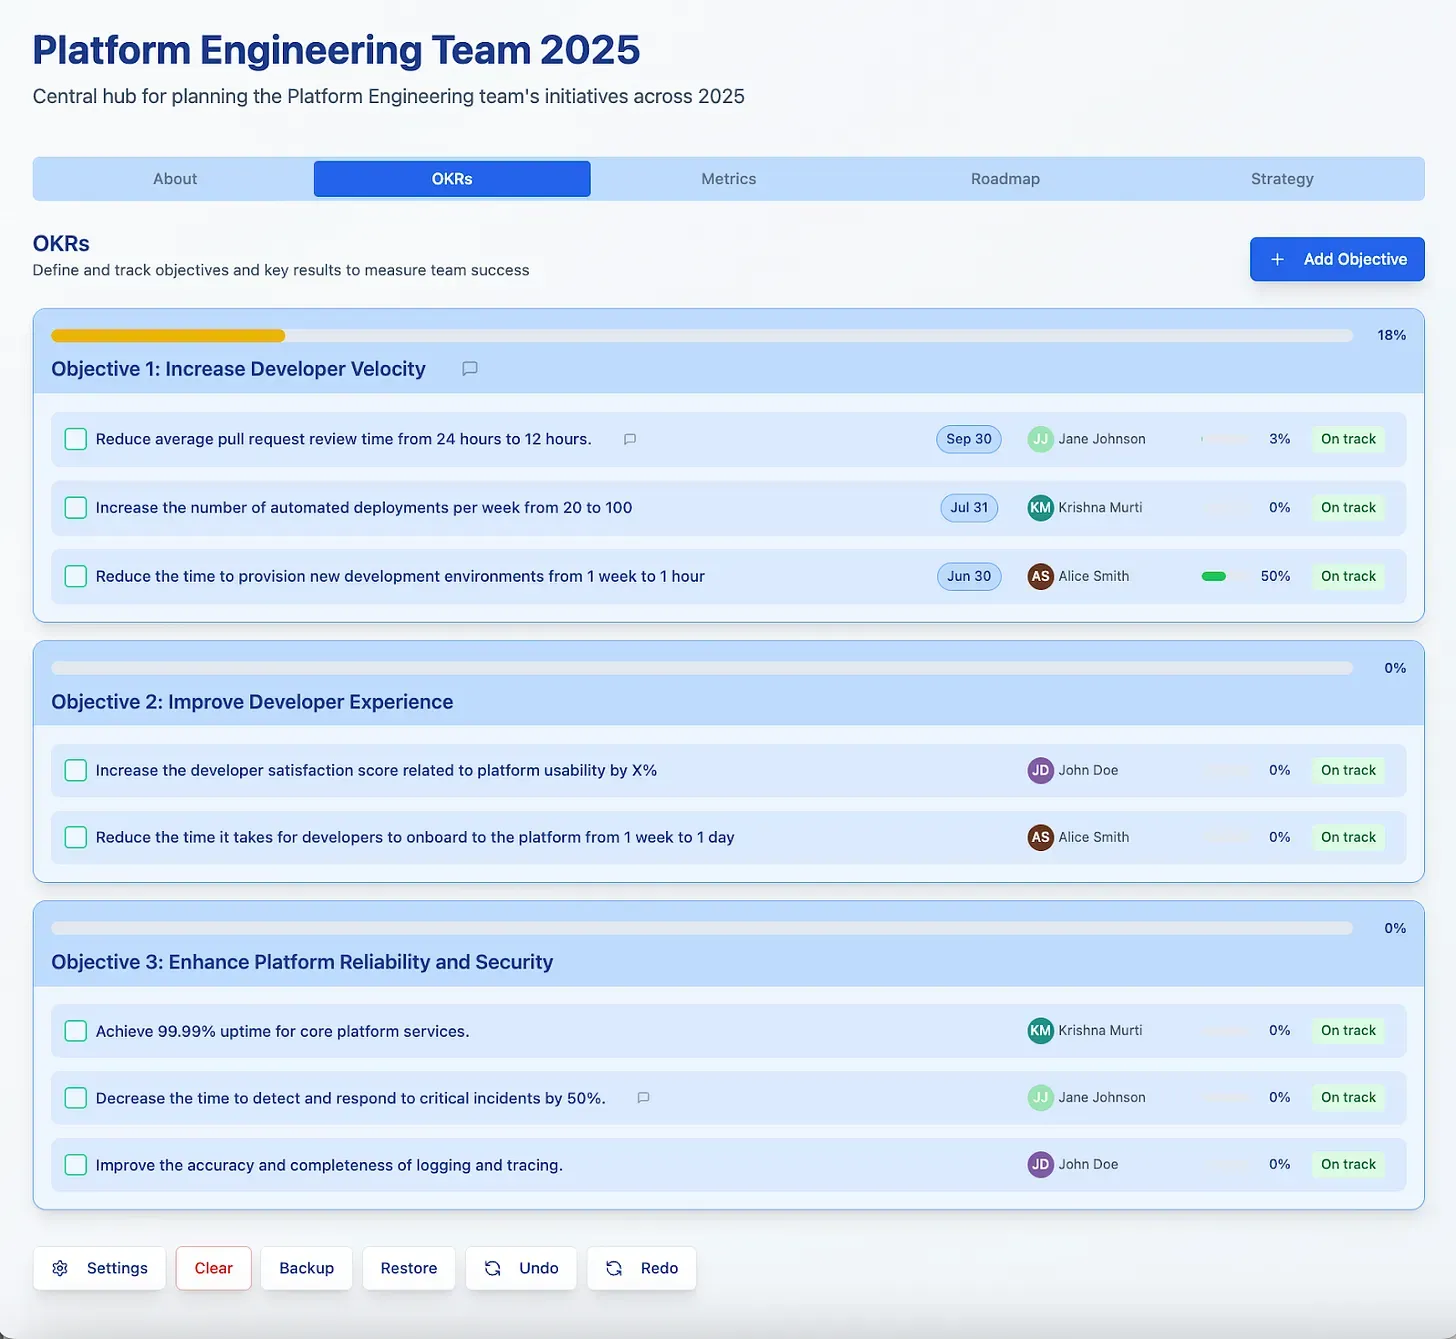Viewport: 1456px width, 1339px height.
Task: Click the Settings gear icon
Action: pos(60,1268)
